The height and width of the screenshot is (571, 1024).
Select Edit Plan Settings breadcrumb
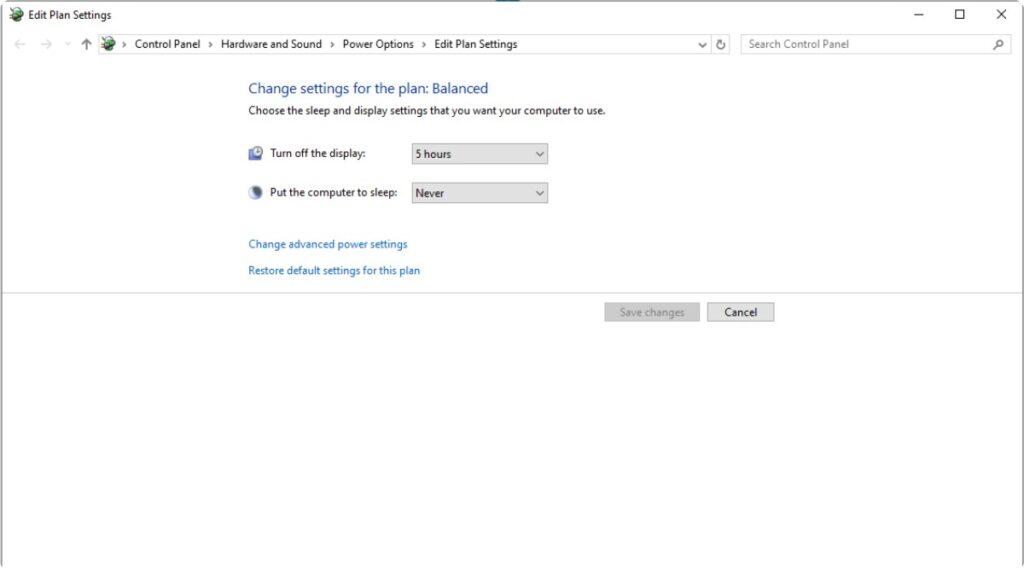(475, 44)
